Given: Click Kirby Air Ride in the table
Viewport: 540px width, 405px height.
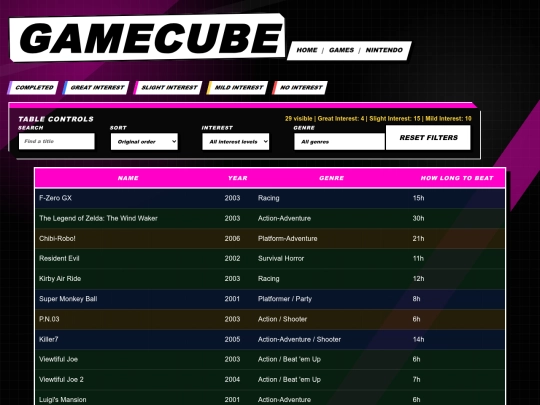Looking at the screenshot, I should [60, 279].
